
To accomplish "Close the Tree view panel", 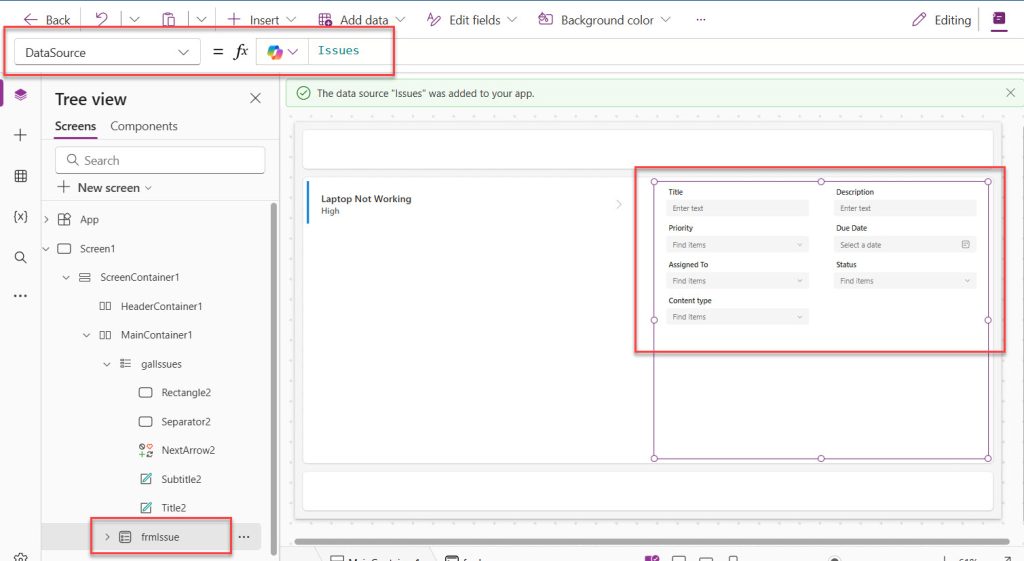I will click(x=255, y=98).
